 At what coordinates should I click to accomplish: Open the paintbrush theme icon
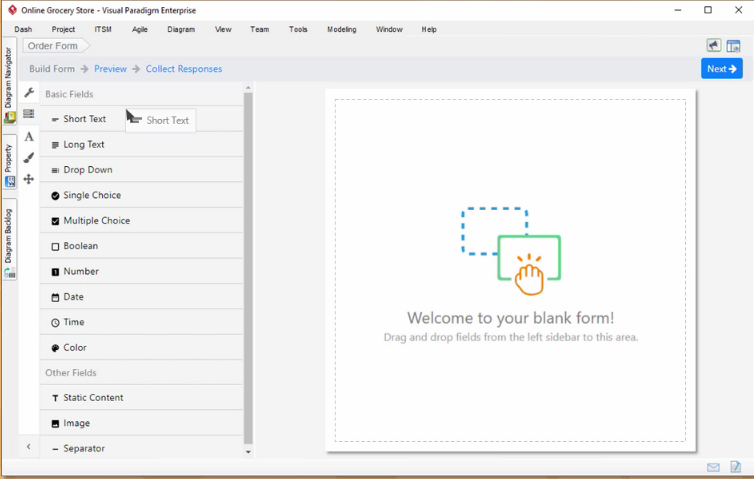click(29, 158)
